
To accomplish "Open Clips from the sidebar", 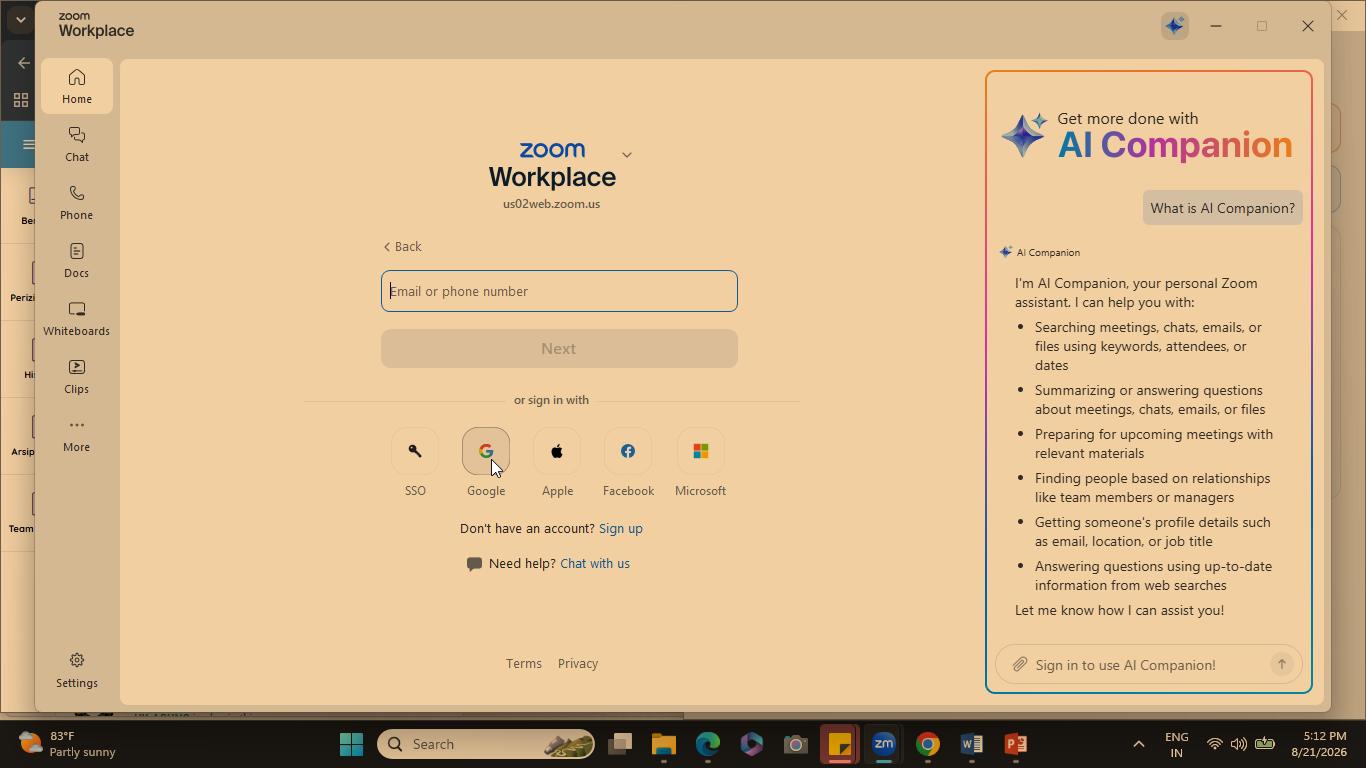I will [x=77, y=376].
